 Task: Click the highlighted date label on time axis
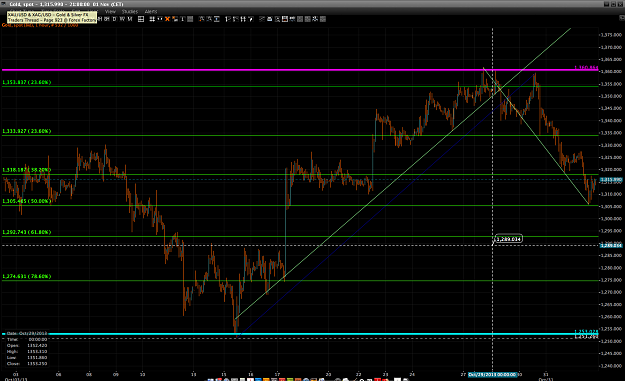click(492, 375)
